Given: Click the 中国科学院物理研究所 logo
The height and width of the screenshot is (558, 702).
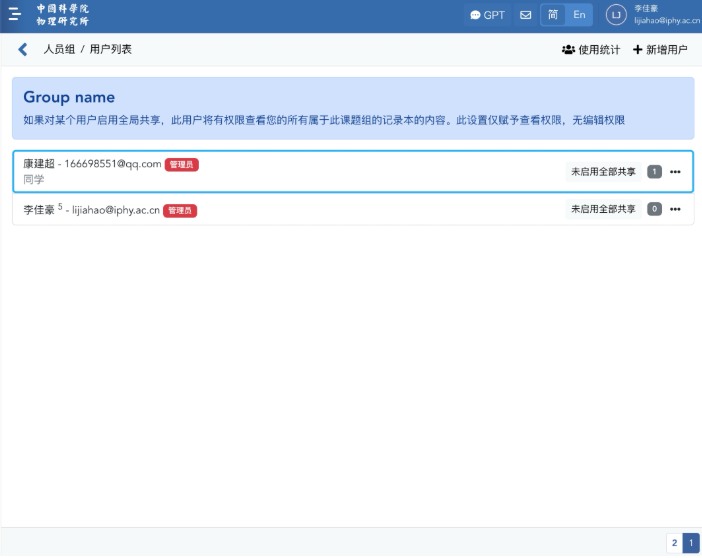Looking at the screenshot, I should (x=62, y=15).
